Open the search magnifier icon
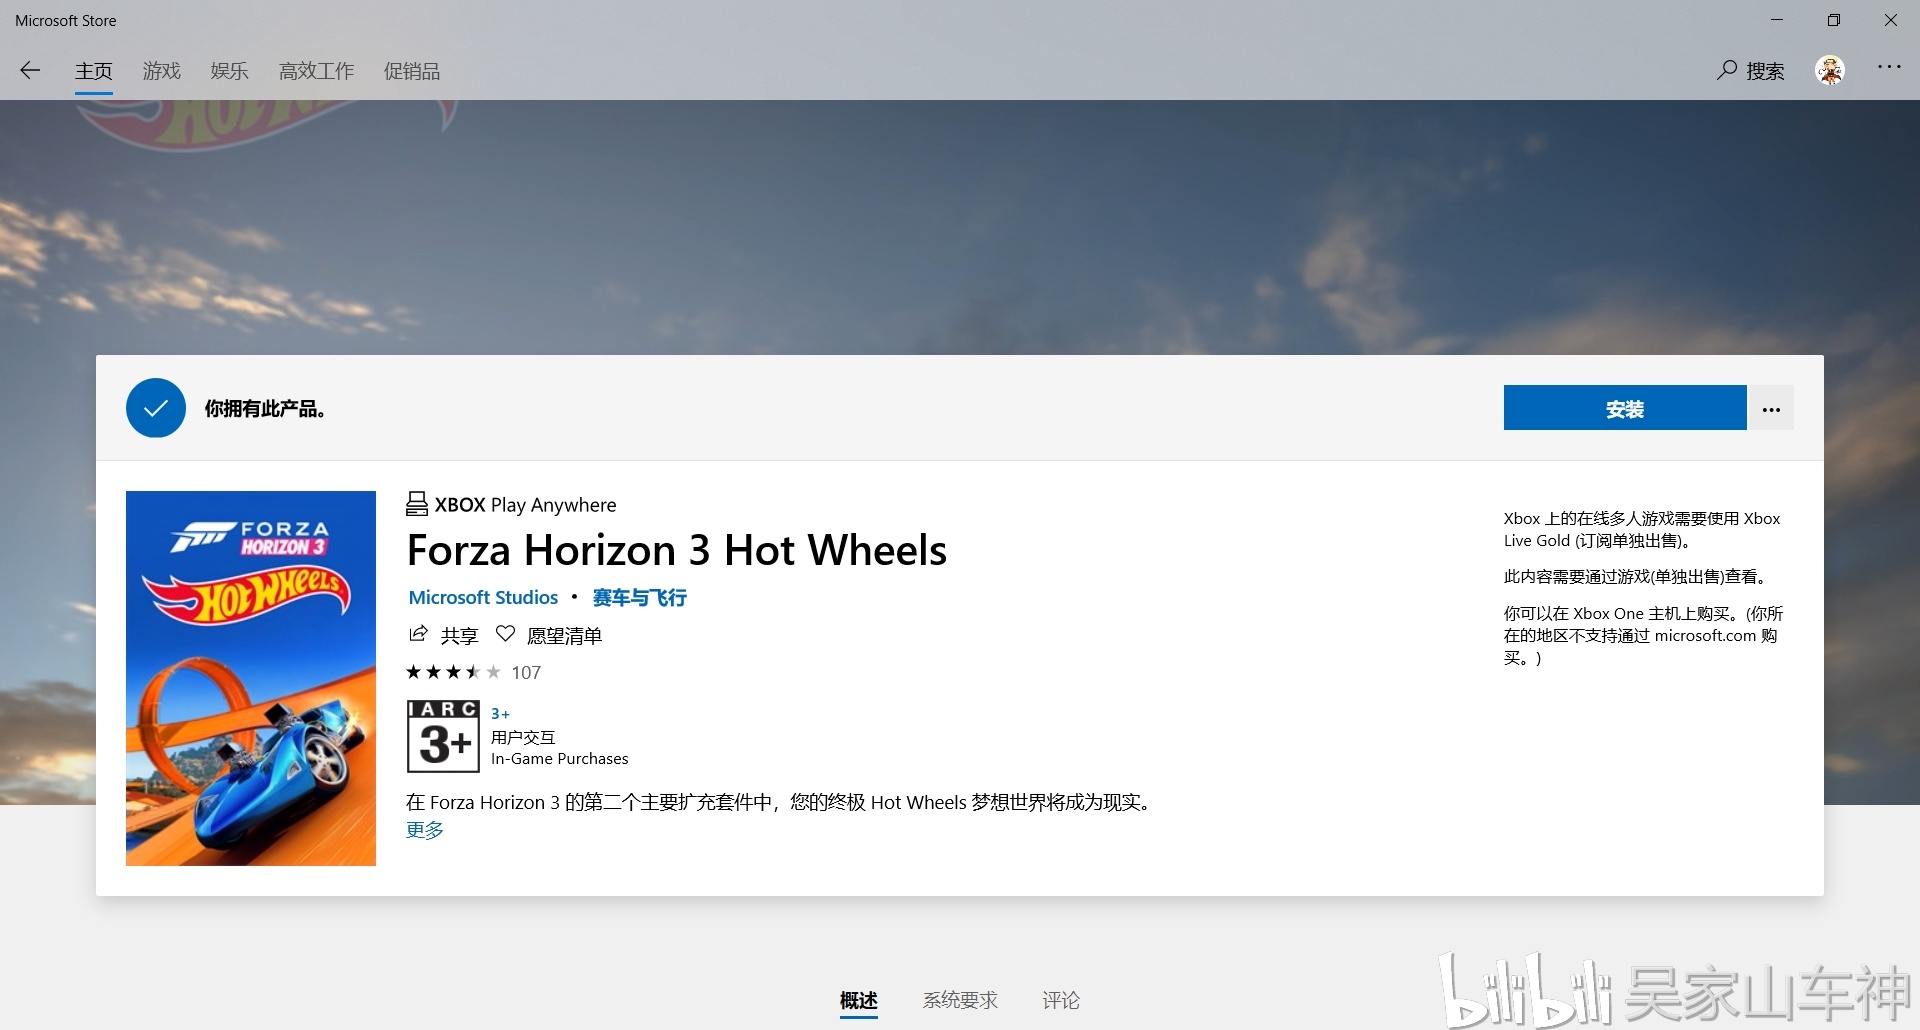The width and height of the screenshot is (1920, 1030). [1727, 70]
